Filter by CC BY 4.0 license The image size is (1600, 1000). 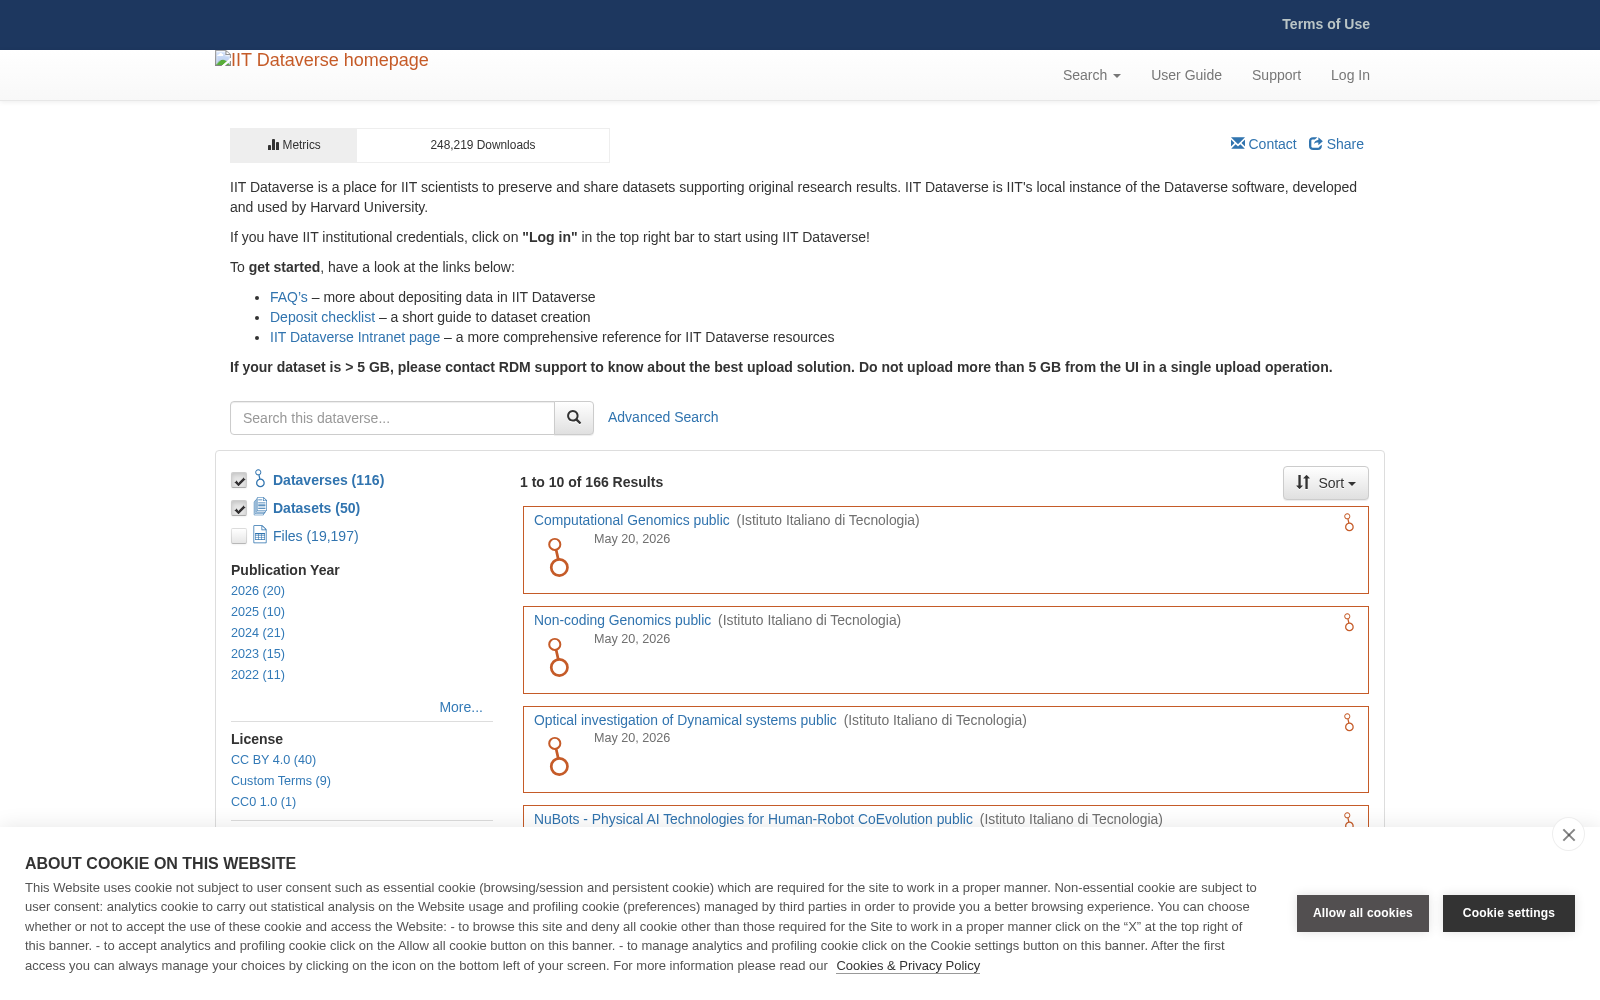coord(273,760)
